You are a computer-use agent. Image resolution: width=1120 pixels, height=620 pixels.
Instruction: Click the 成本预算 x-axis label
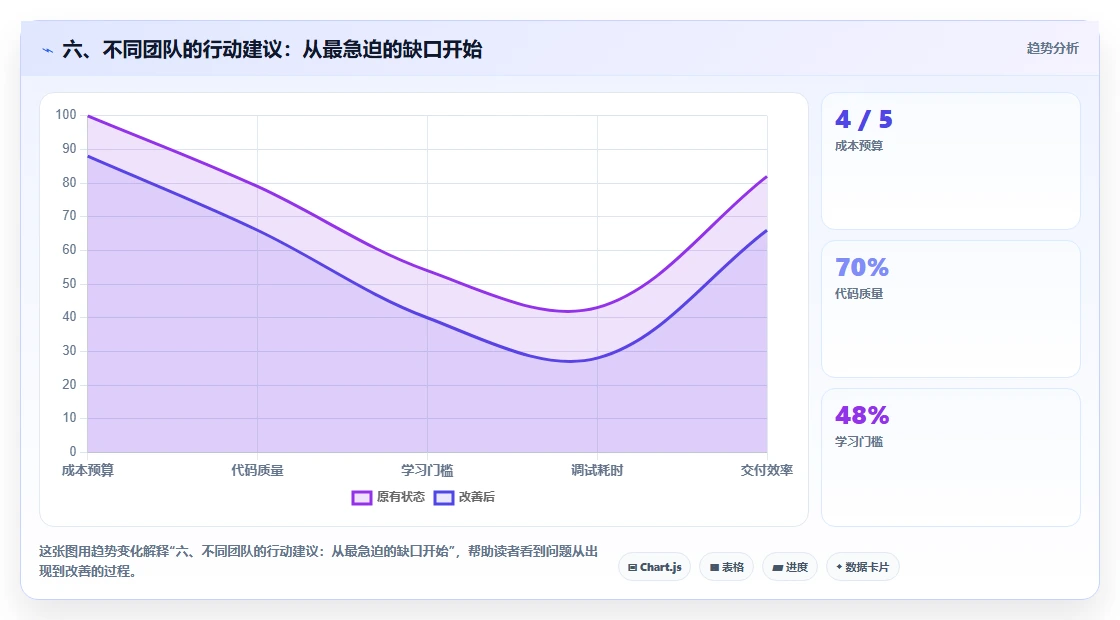point(88,470)
